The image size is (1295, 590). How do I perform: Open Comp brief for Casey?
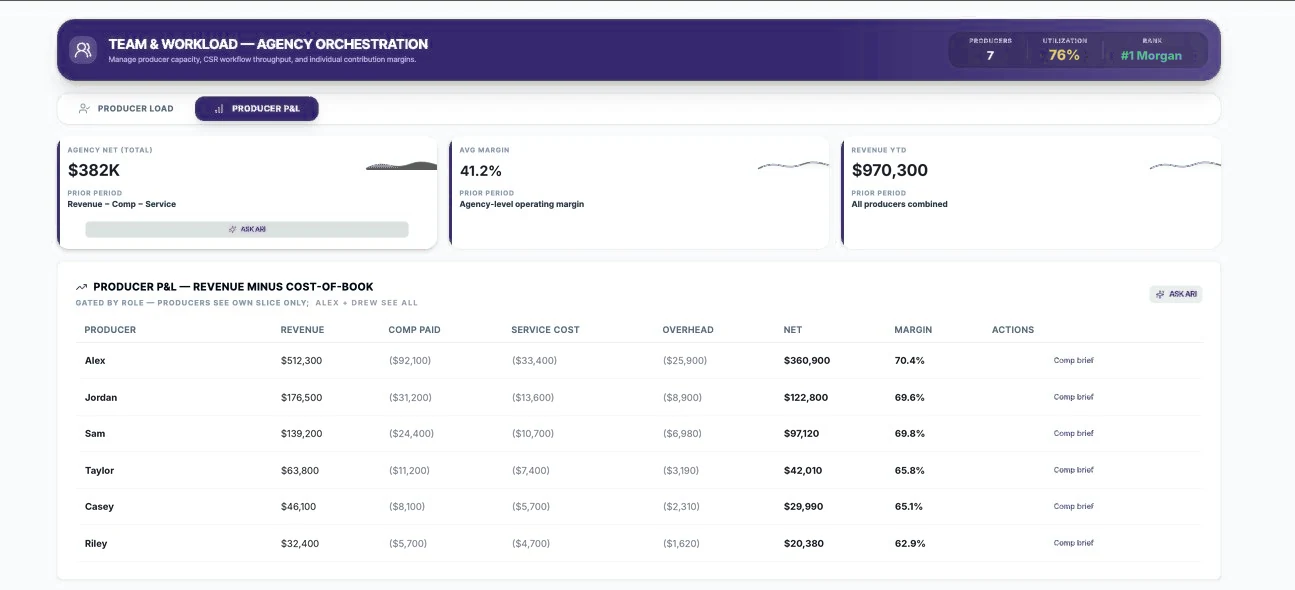1073,506
